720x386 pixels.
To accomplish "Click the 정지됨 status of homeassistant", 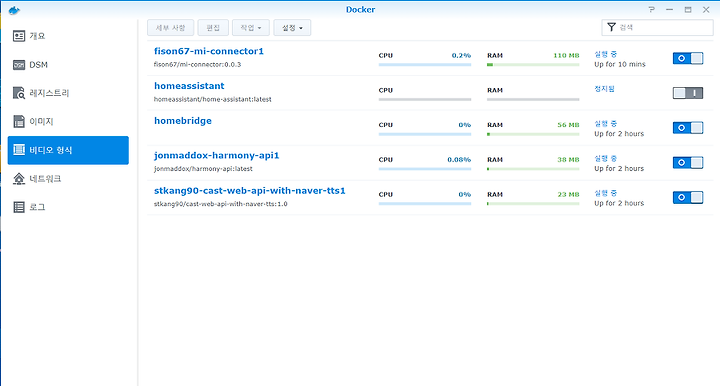I will (x=604, y=89).
